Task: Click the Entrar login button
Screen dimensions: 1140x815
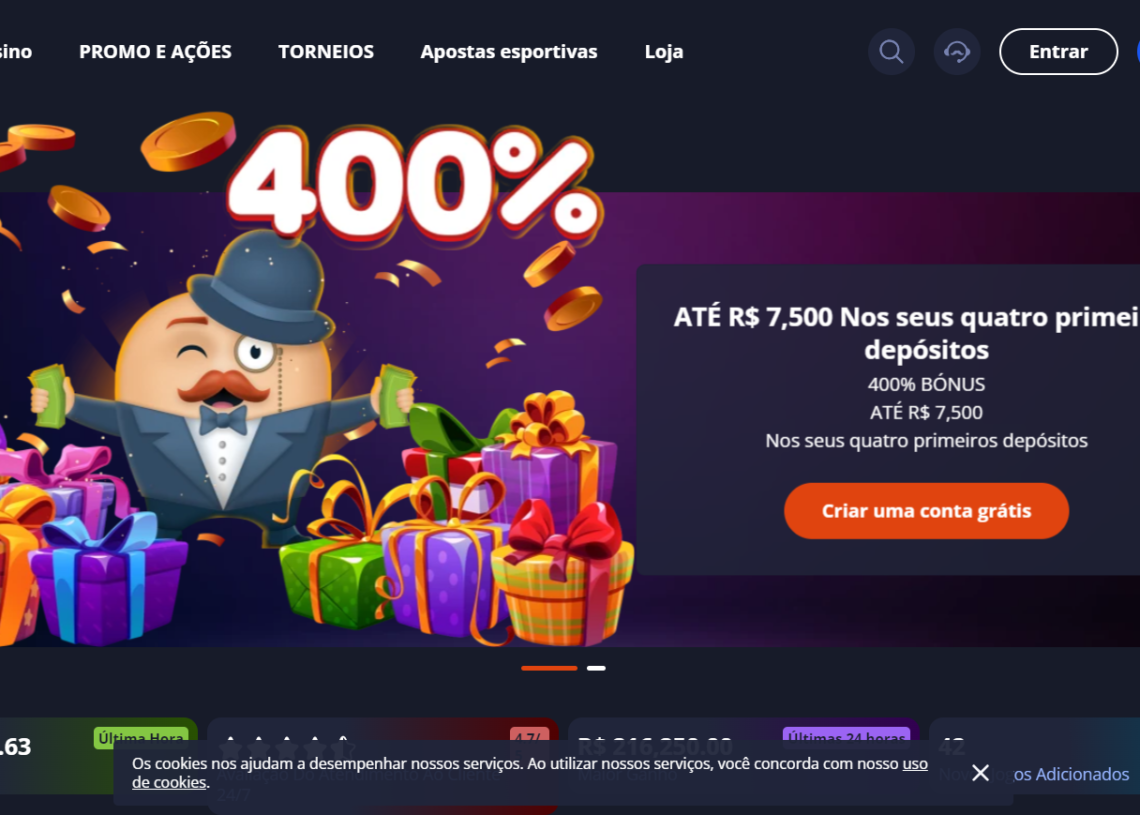Action: coord(1059,52)
